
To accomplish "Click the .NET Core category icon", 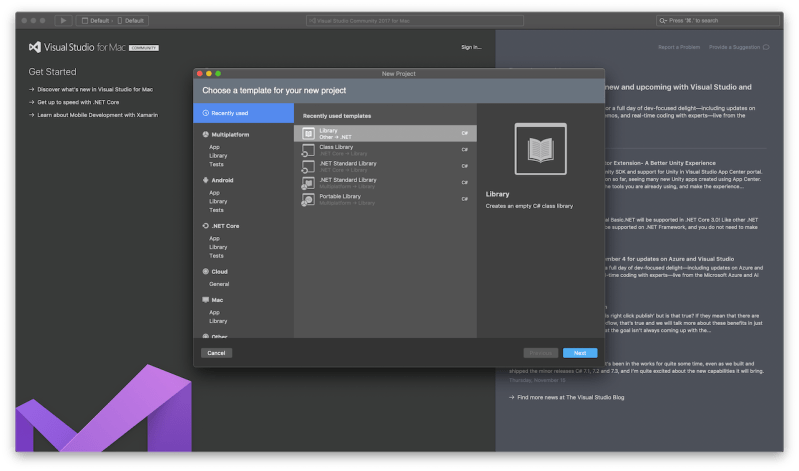I will pos(206,226).
